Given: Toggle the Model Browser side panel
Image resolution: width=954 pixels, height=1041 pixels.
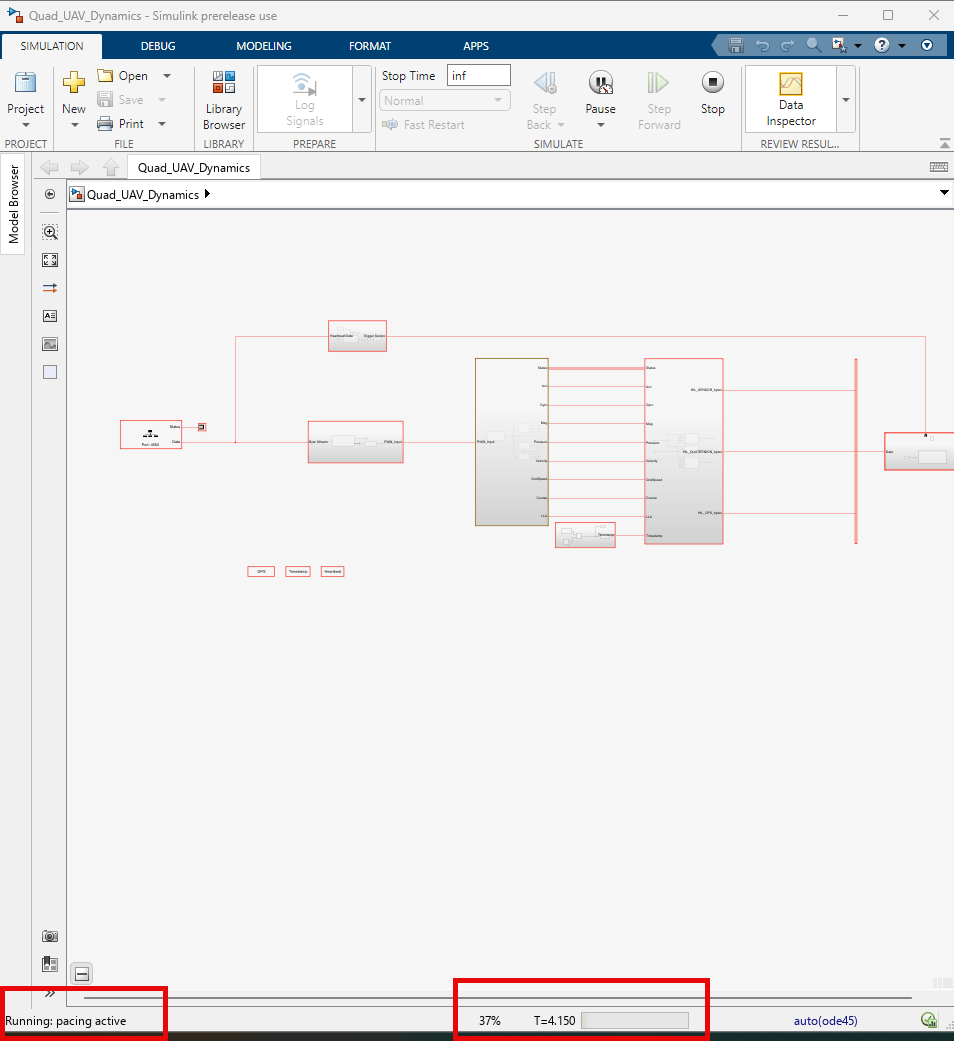Looking at the screenshot, I should (x=14, y=205).
